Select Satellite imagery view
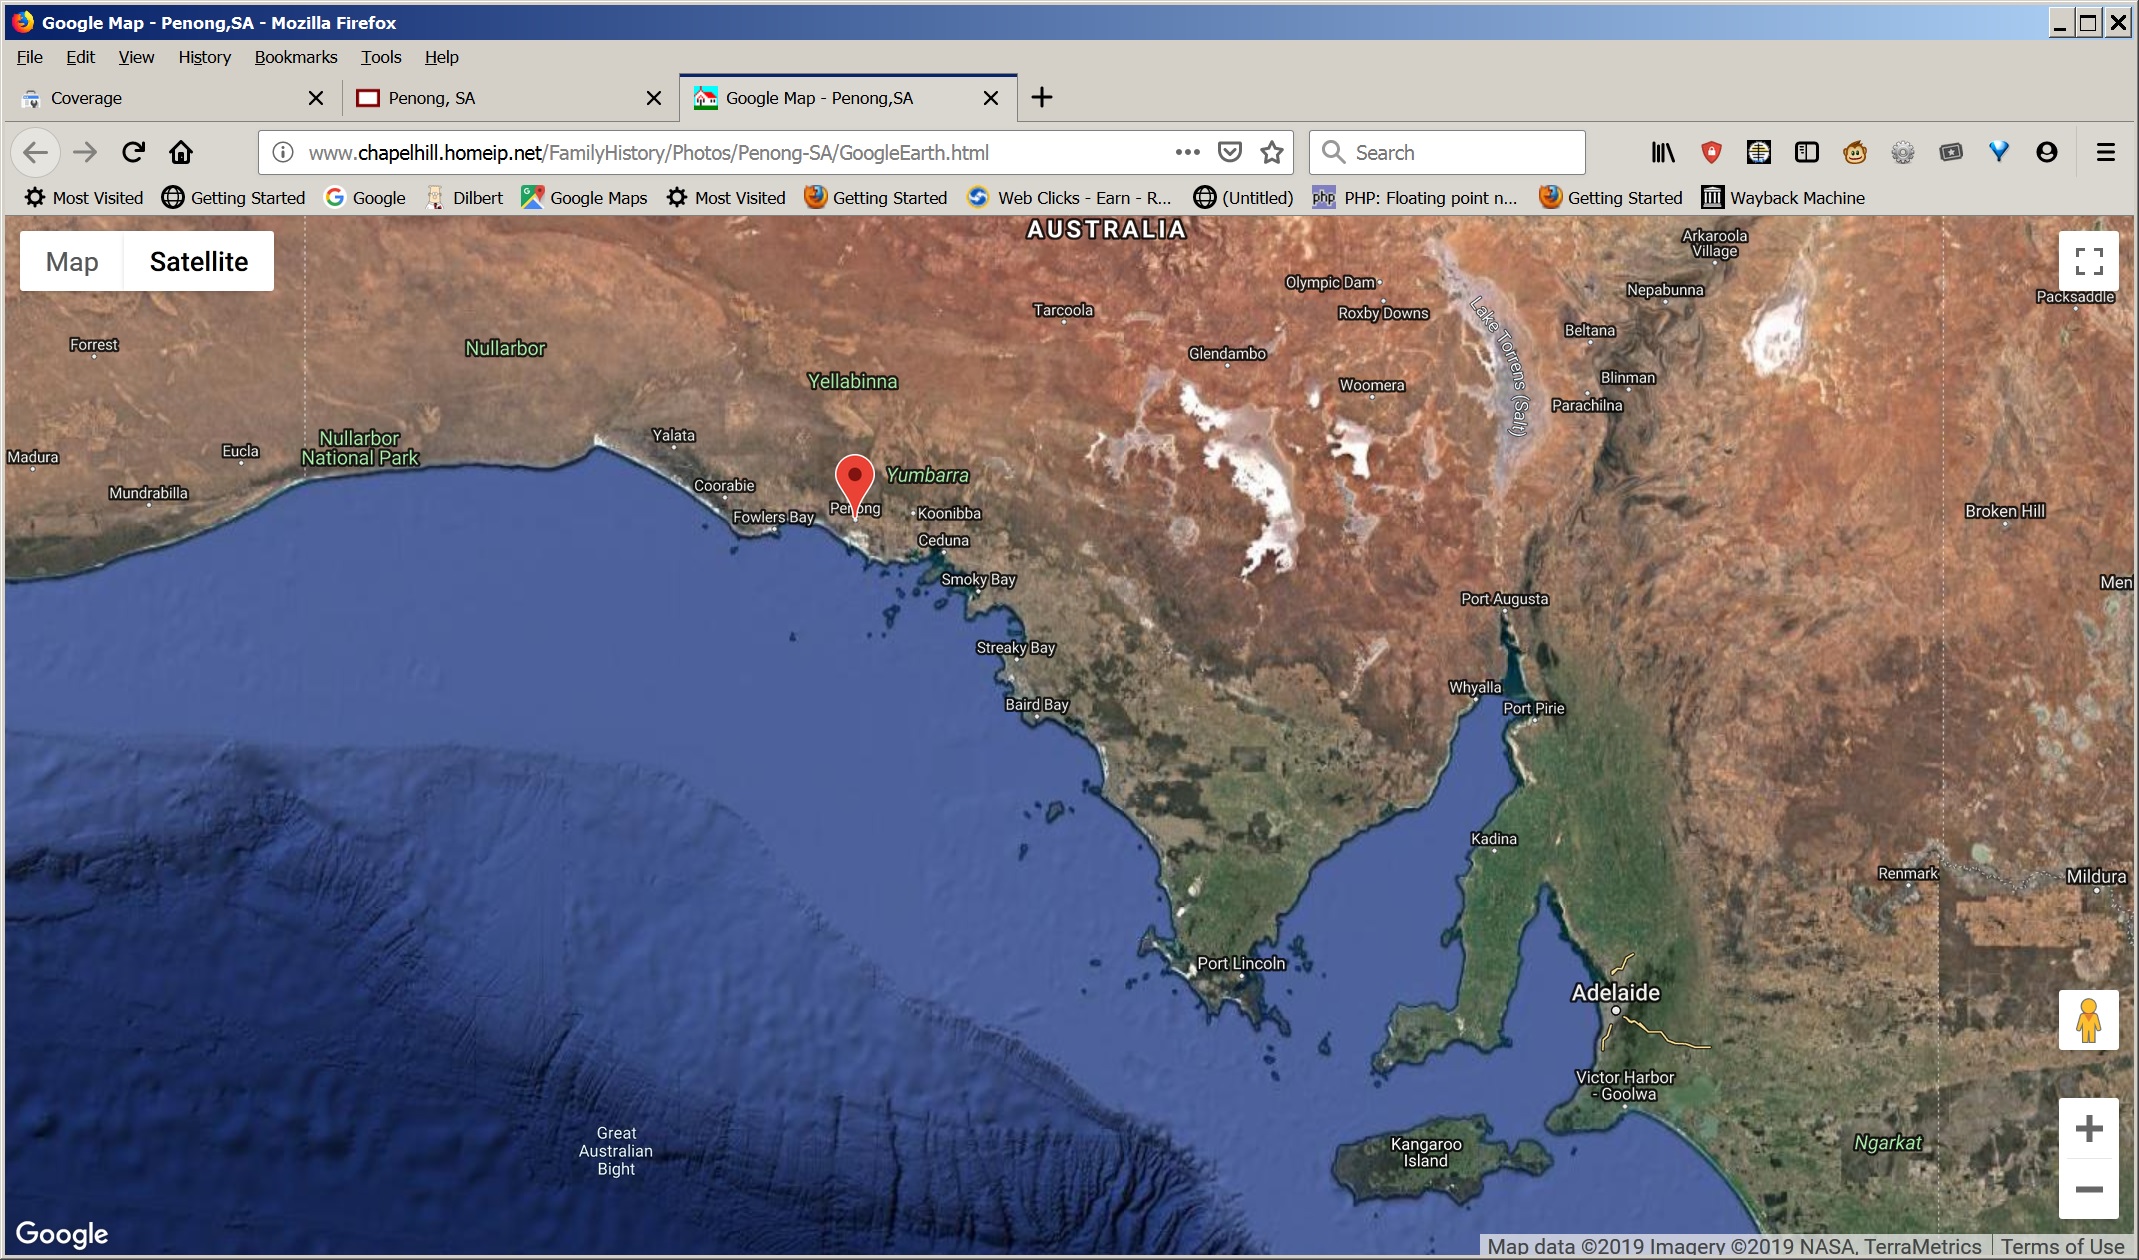 click(x=199, y=262)
